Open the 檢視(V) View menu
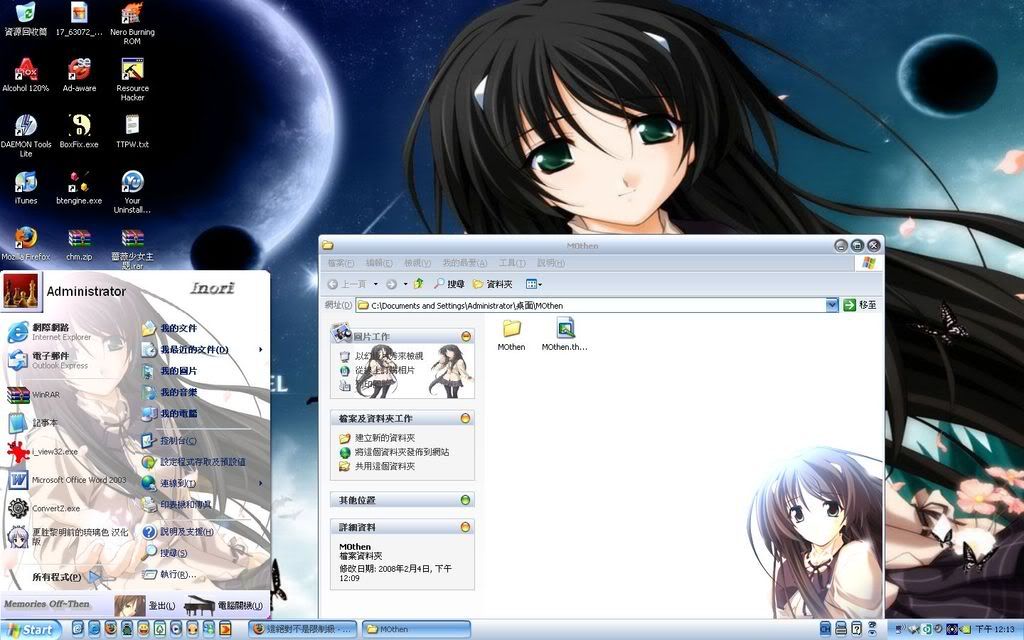Viewport: 1024px width, 640px height. pos(417,263)
